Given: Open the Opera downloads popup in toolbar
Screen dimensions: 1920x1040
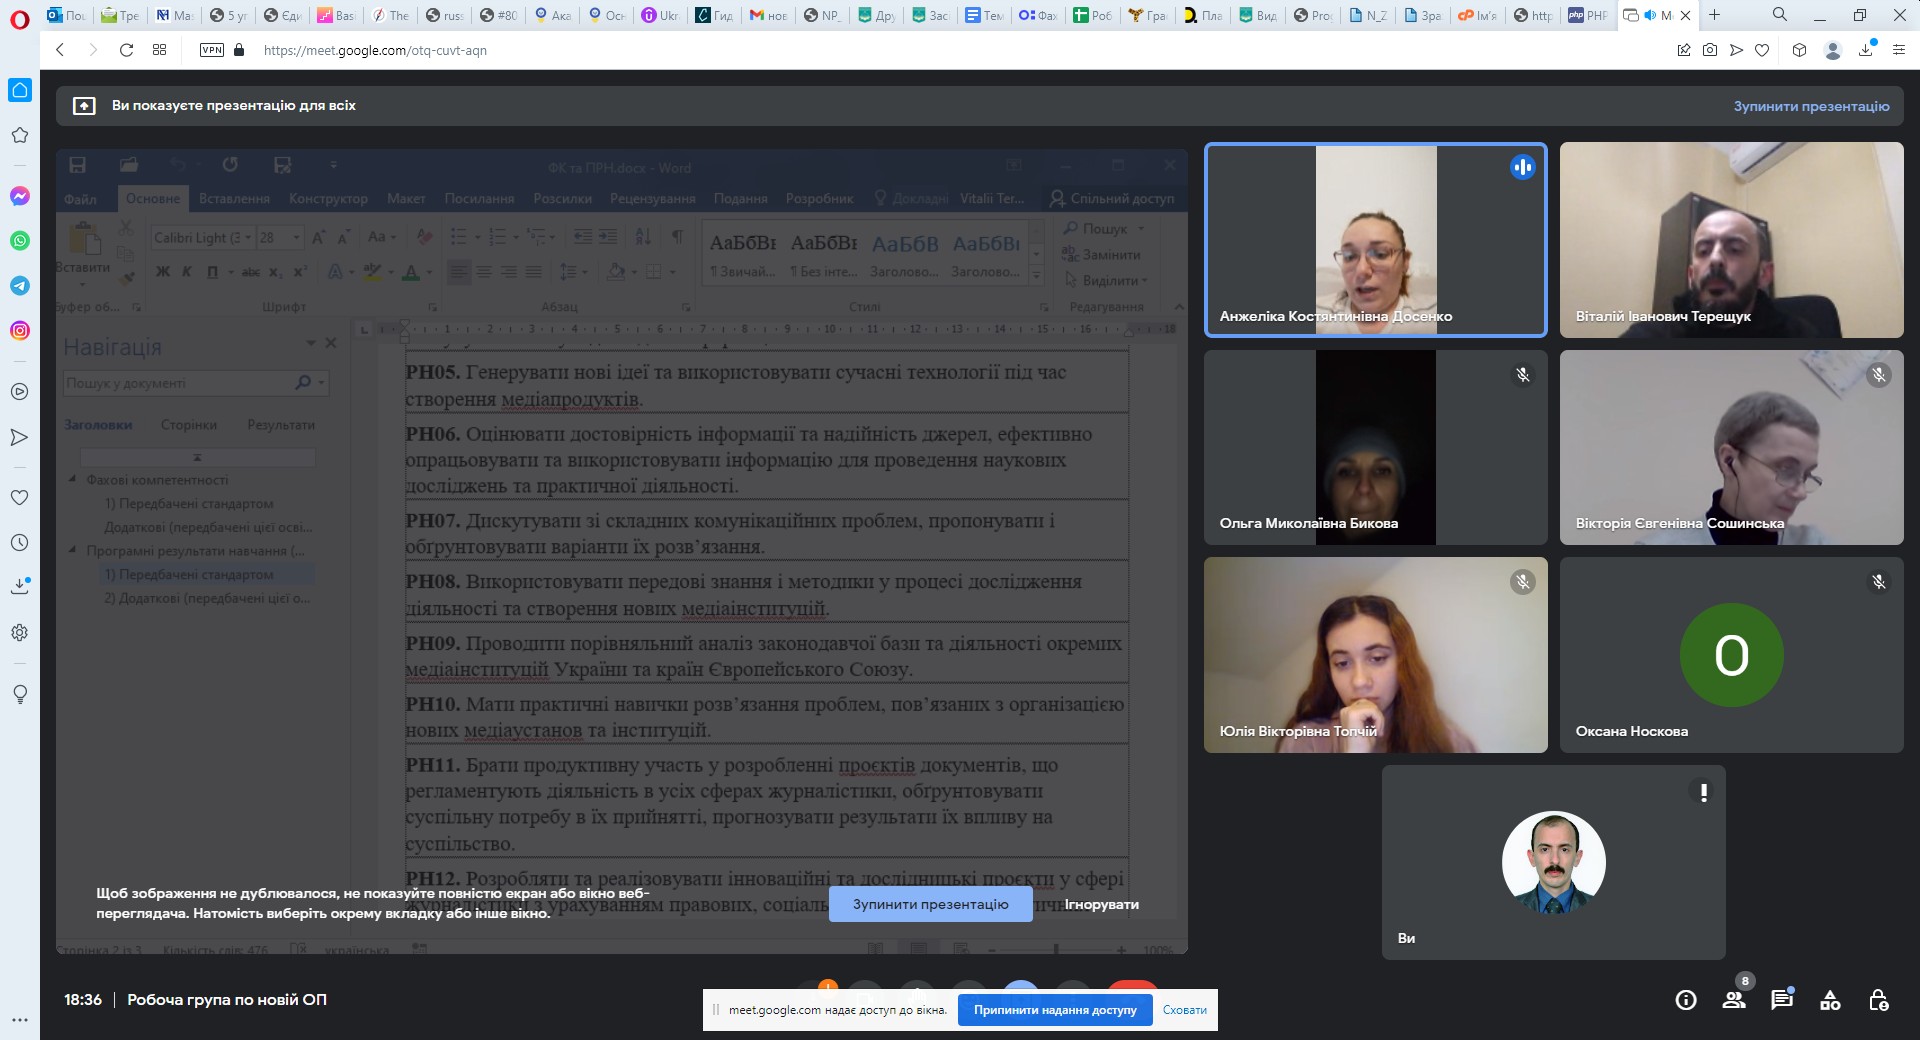Looking at the screenshot, I should point(1866,50).
